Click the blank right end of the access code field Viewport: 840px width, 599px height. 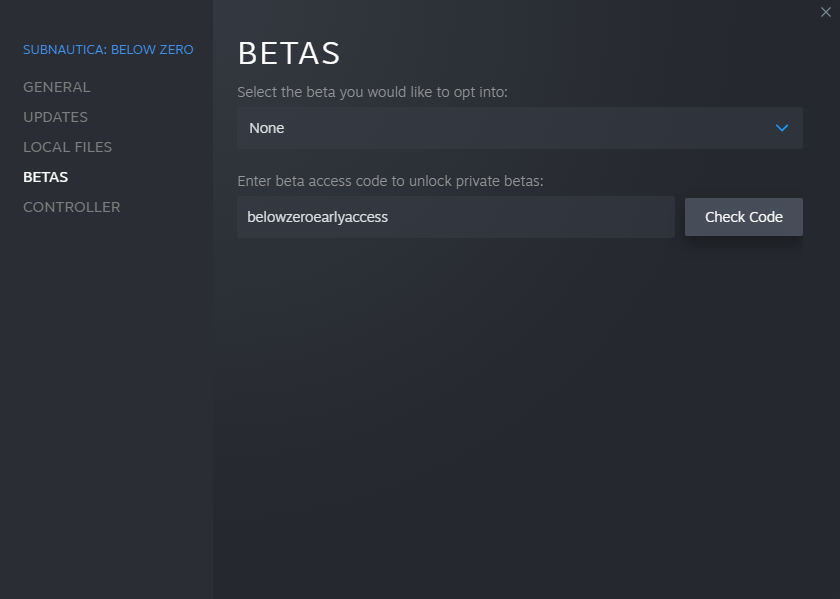tap(620, 217)
